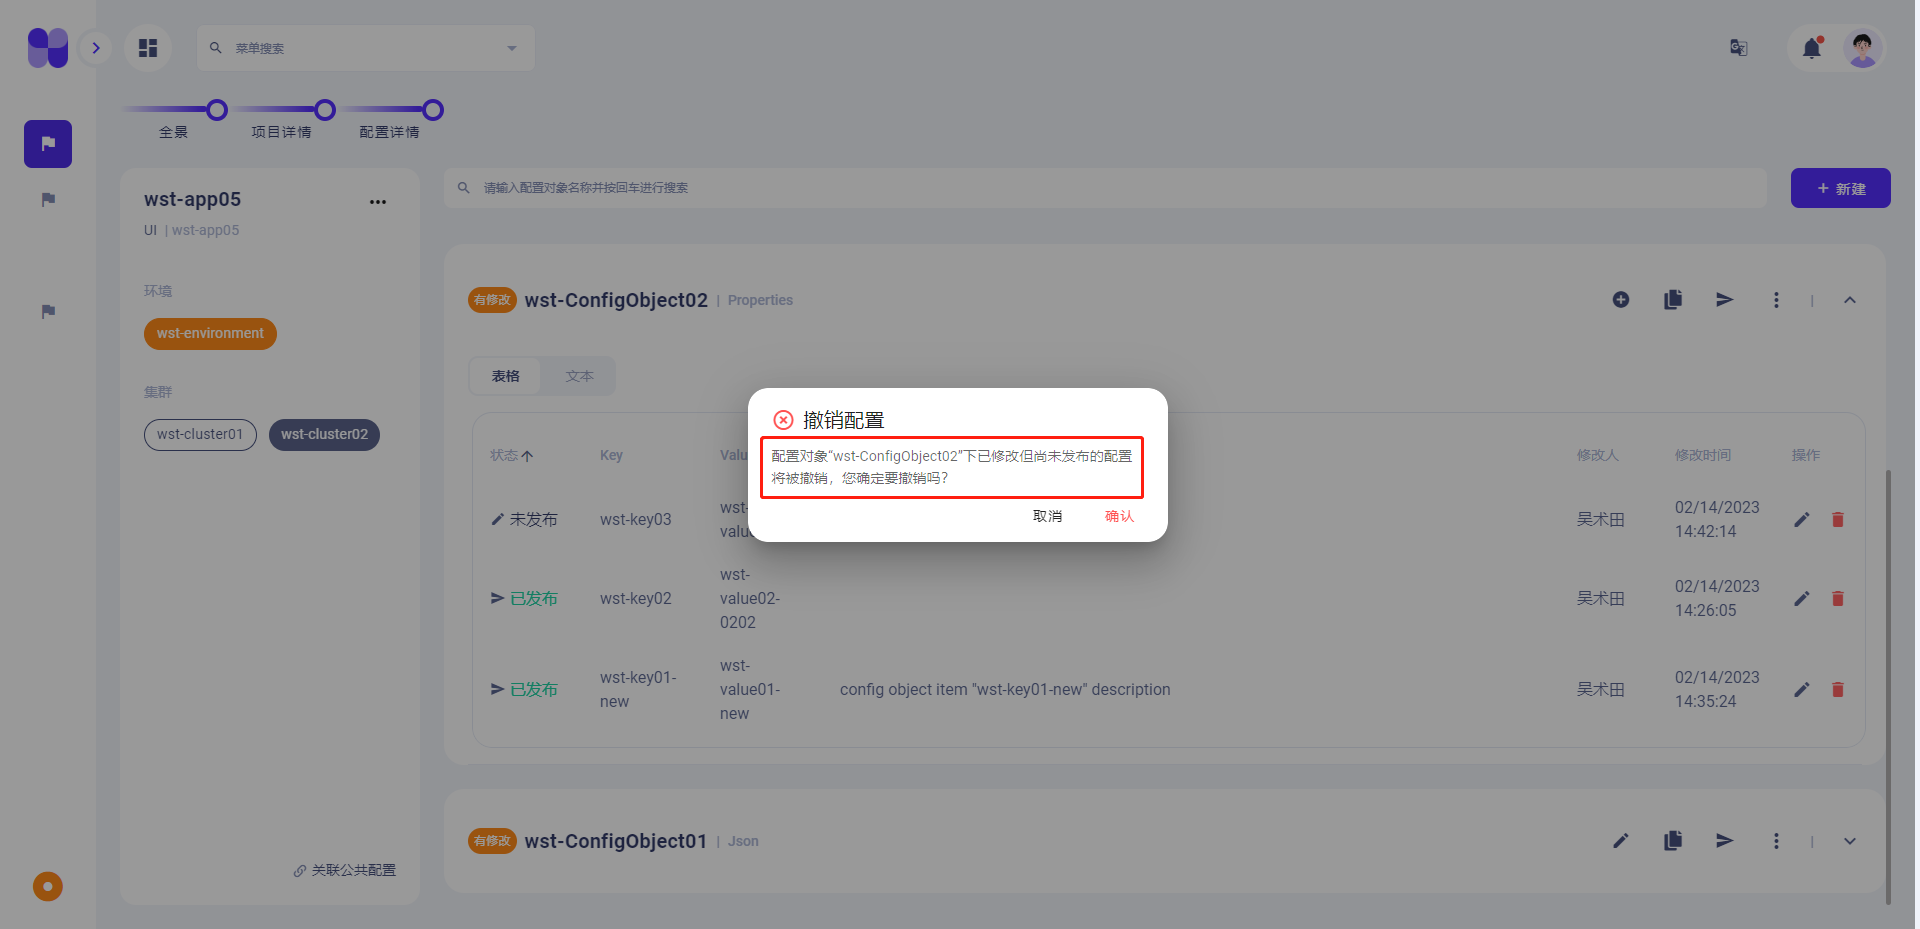The image size is (1920, 929).
Task: Click the page vertical scrollbar
Action: pyautogui.click(x=1888, y=687)
